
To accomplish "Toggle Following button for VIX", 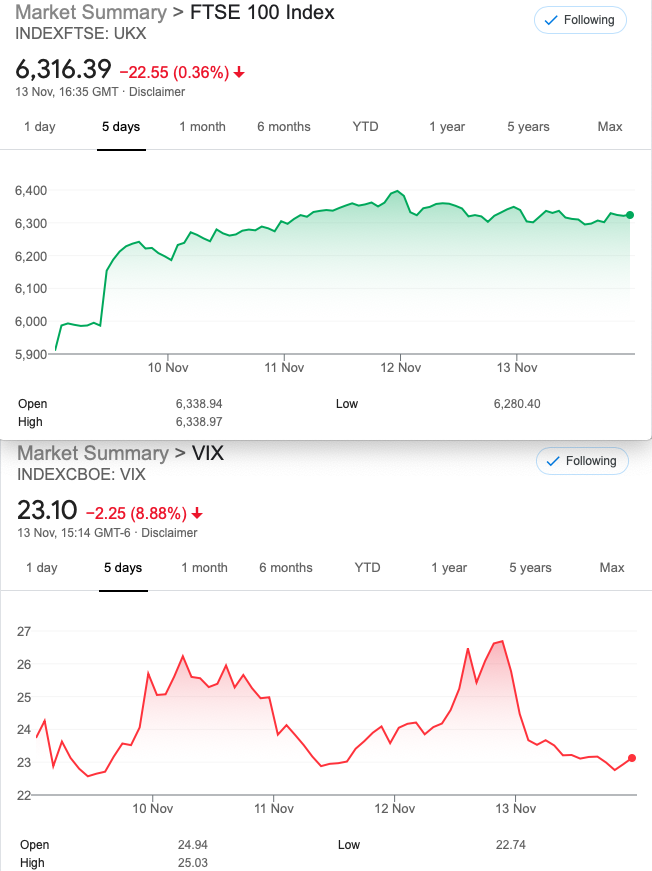I will click(582, 461).
